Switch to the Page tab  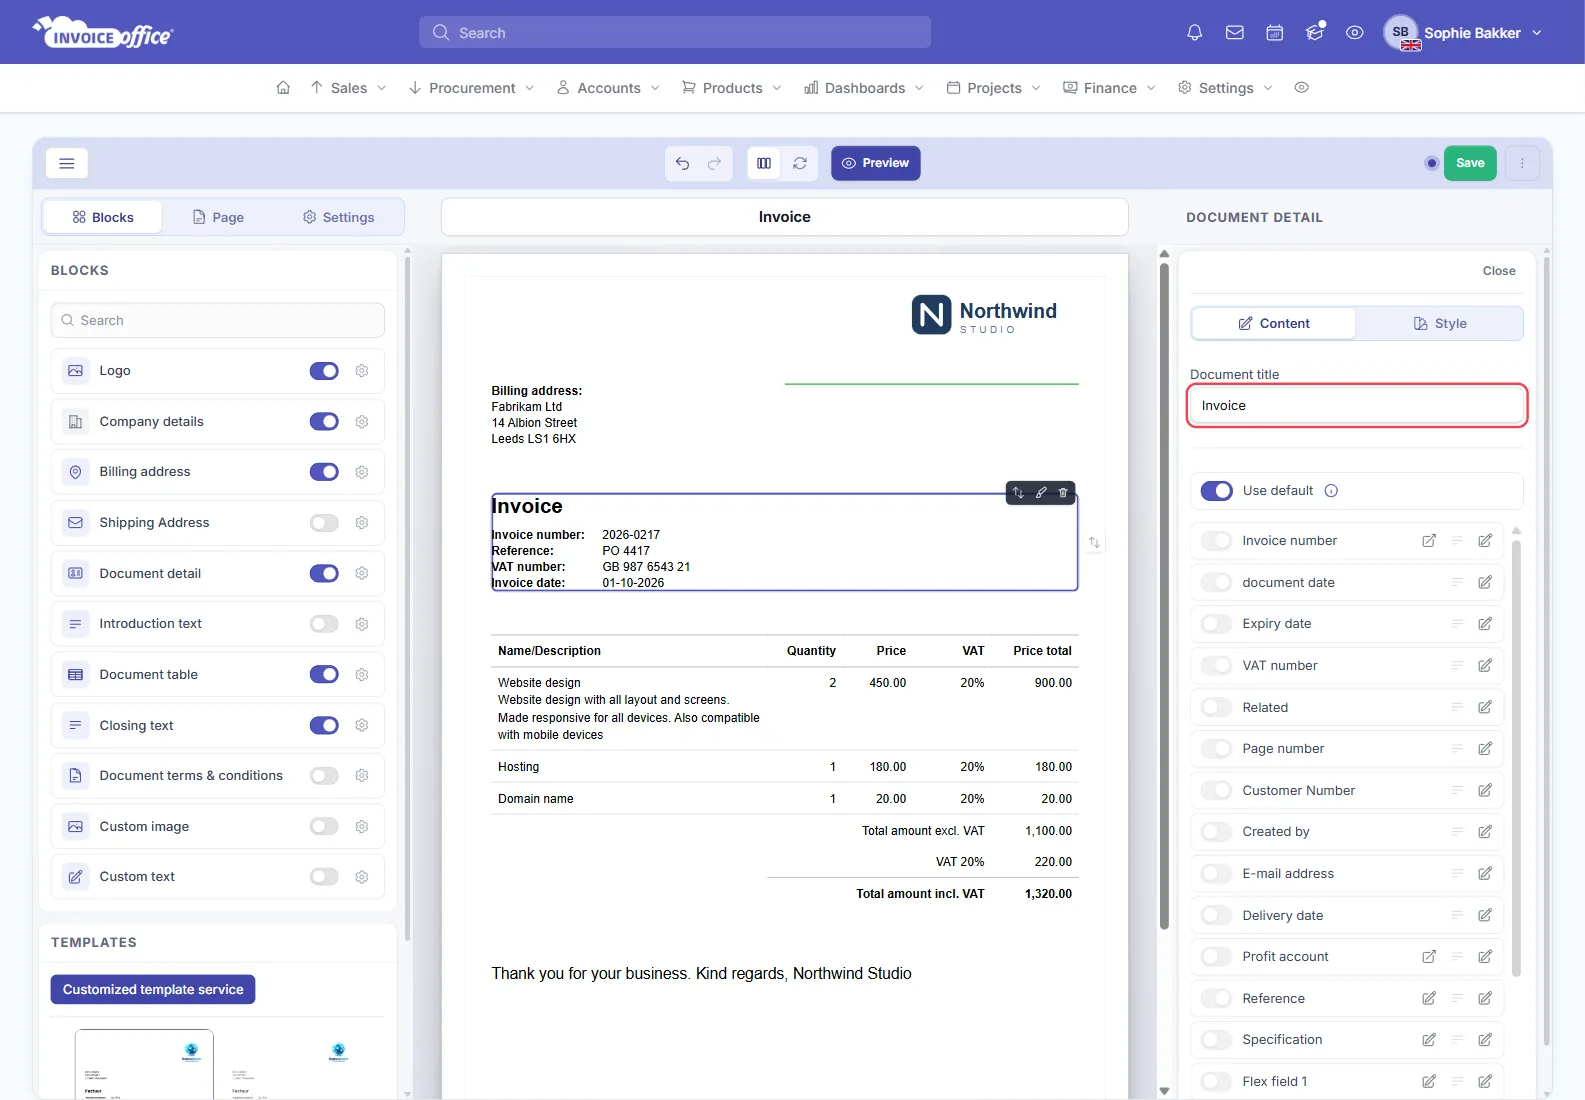tap(218, 217)
